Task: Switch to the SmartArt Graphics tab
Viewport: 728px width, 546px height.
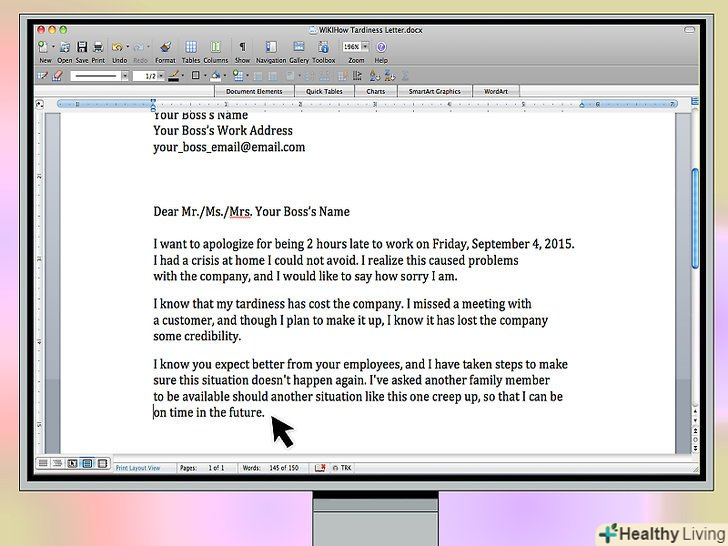Action: coord(435,91)
